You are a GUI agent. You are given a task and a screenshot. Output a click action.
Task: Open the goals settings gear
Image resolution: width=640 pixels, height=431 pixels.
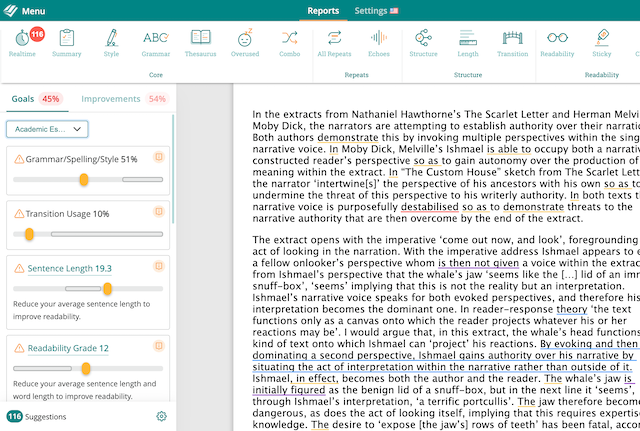(162, 416)
